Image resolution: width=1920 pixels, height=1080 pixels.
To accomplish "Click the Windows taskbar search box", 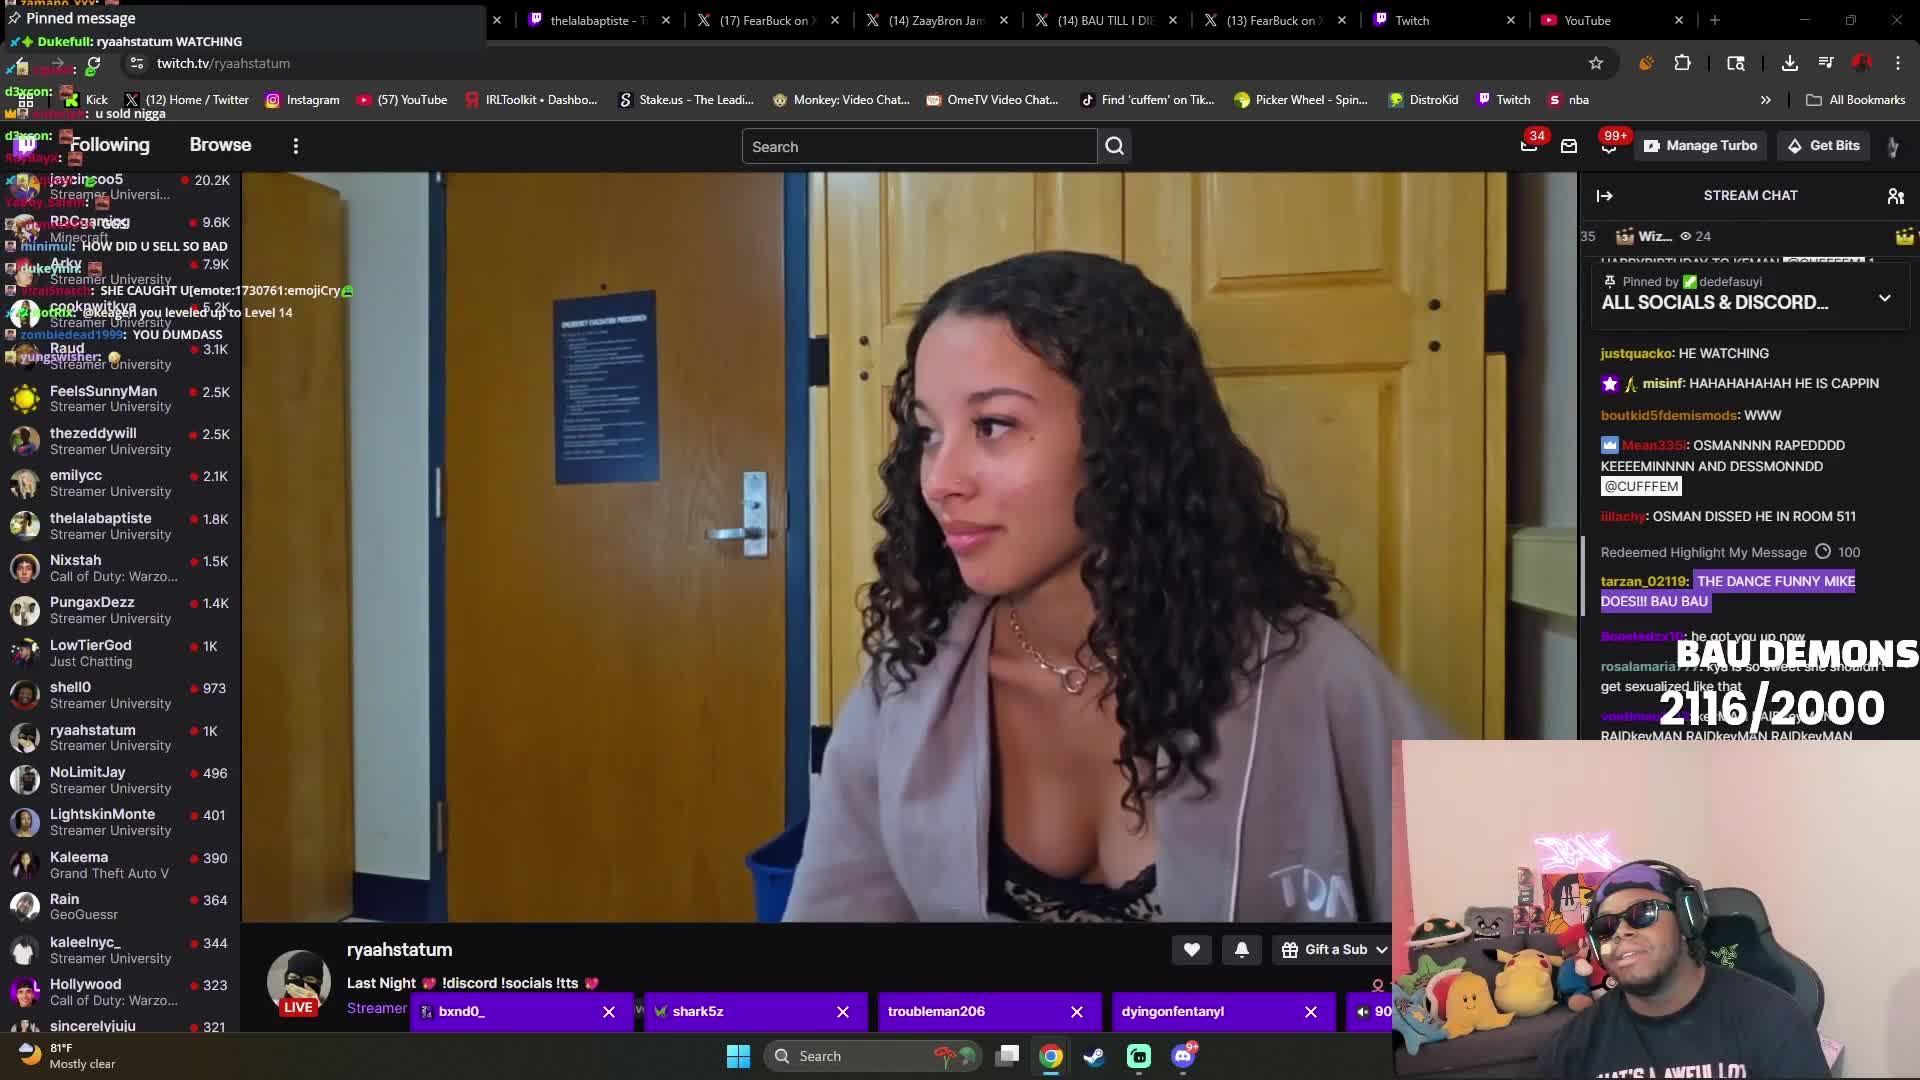I will (872, 1056).
